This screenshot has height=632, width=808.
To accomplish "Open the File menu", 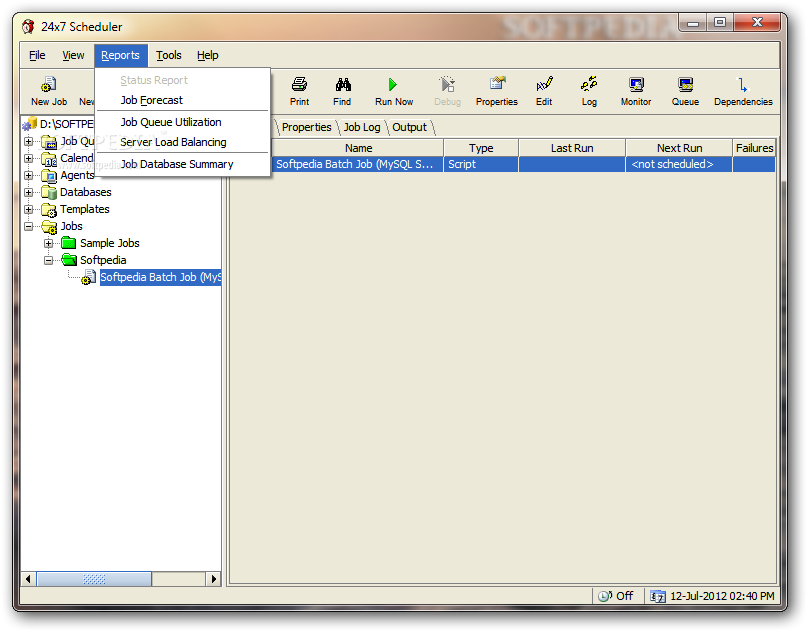I will [37, 55].
